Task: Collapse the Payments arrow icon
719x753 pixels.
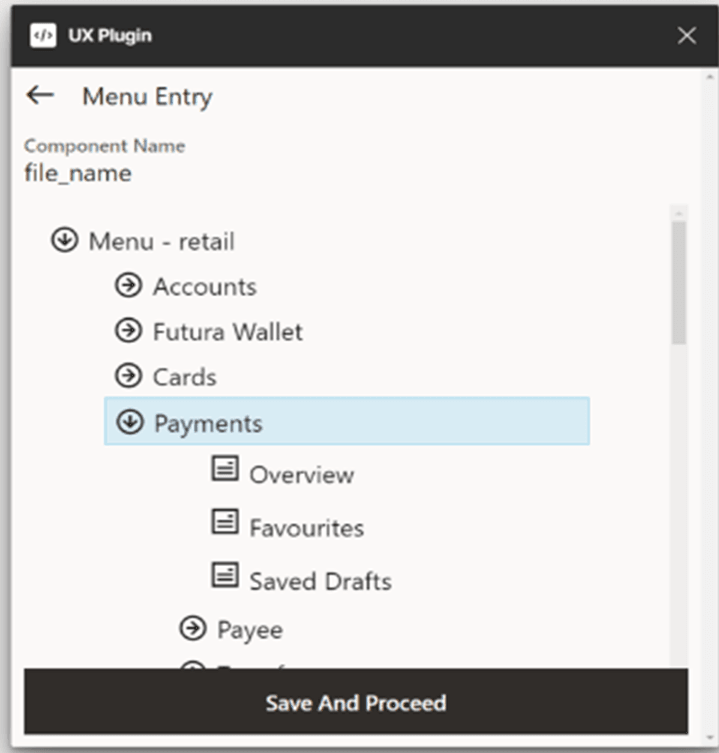Action: pos(129,422)
